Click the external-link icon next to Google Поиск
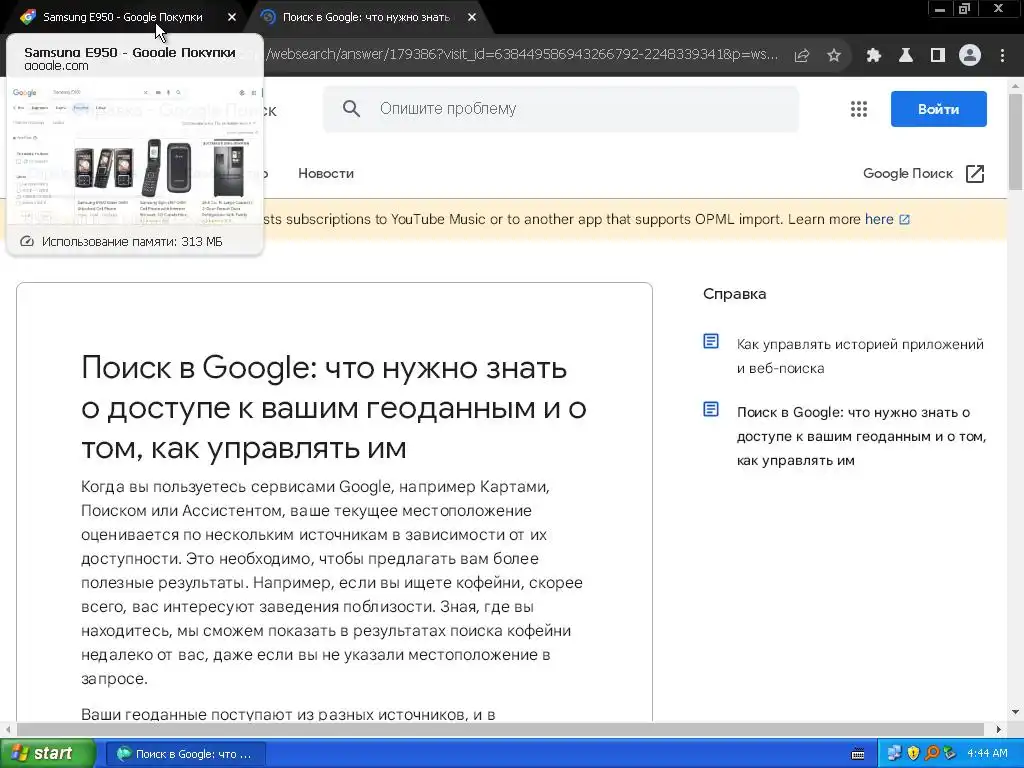The image size is (1024, 768). tap(975, 173)
